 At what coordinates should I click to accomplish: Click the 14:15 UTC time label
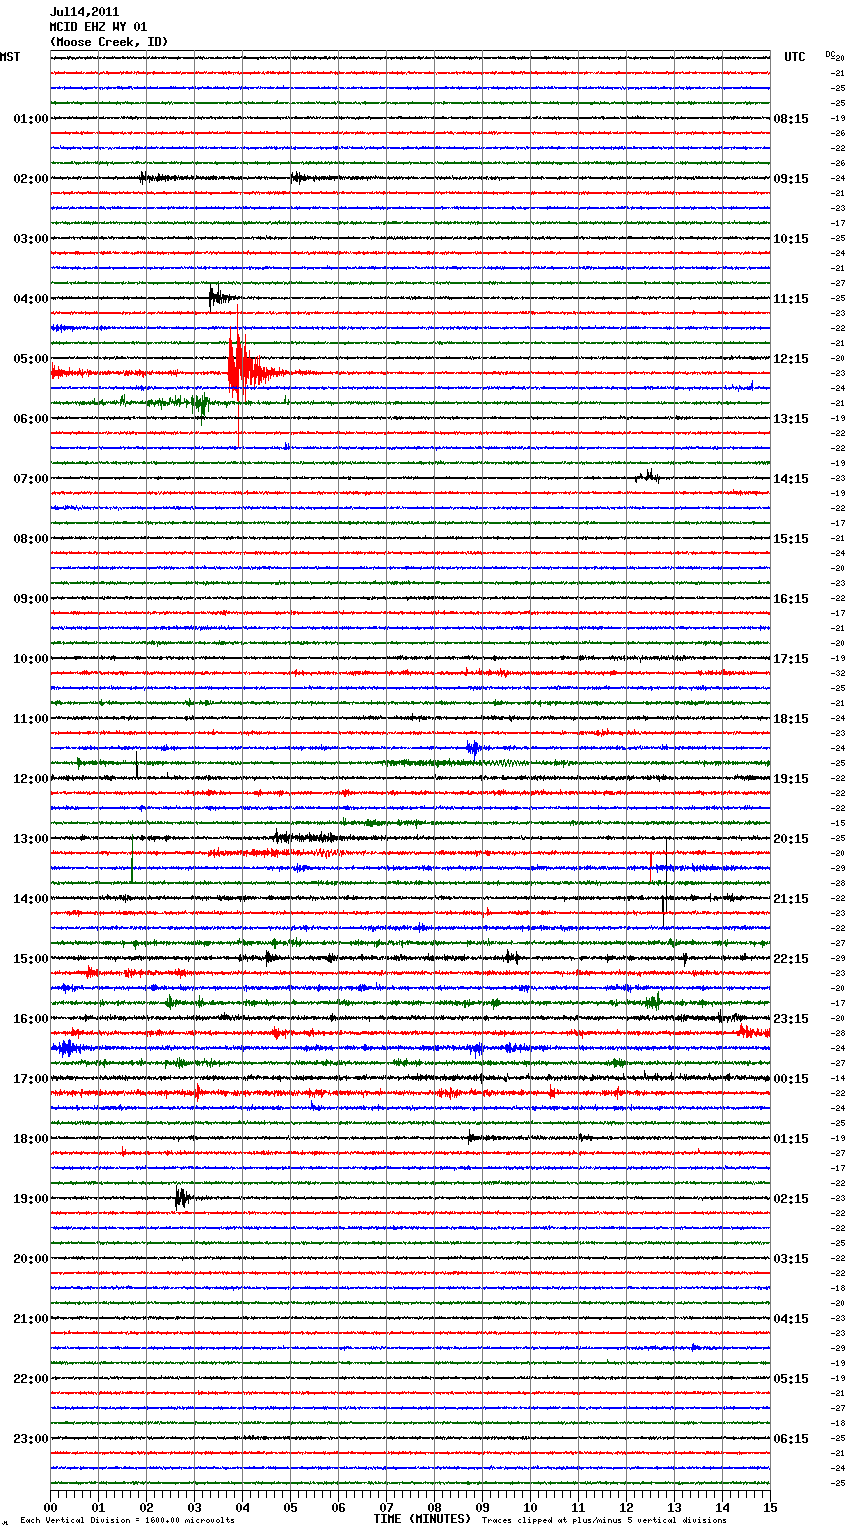[x=791, y=479]
